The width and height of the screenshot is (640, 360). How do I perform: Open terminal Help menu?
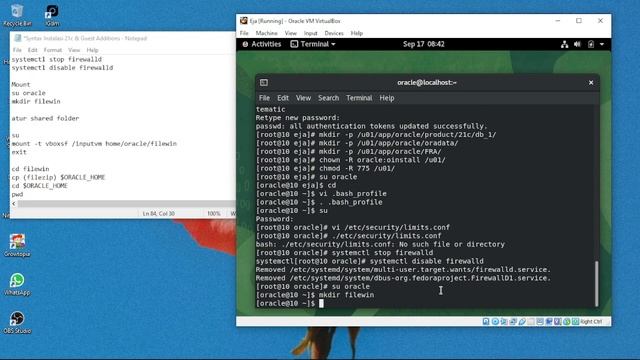pos(387,98)
